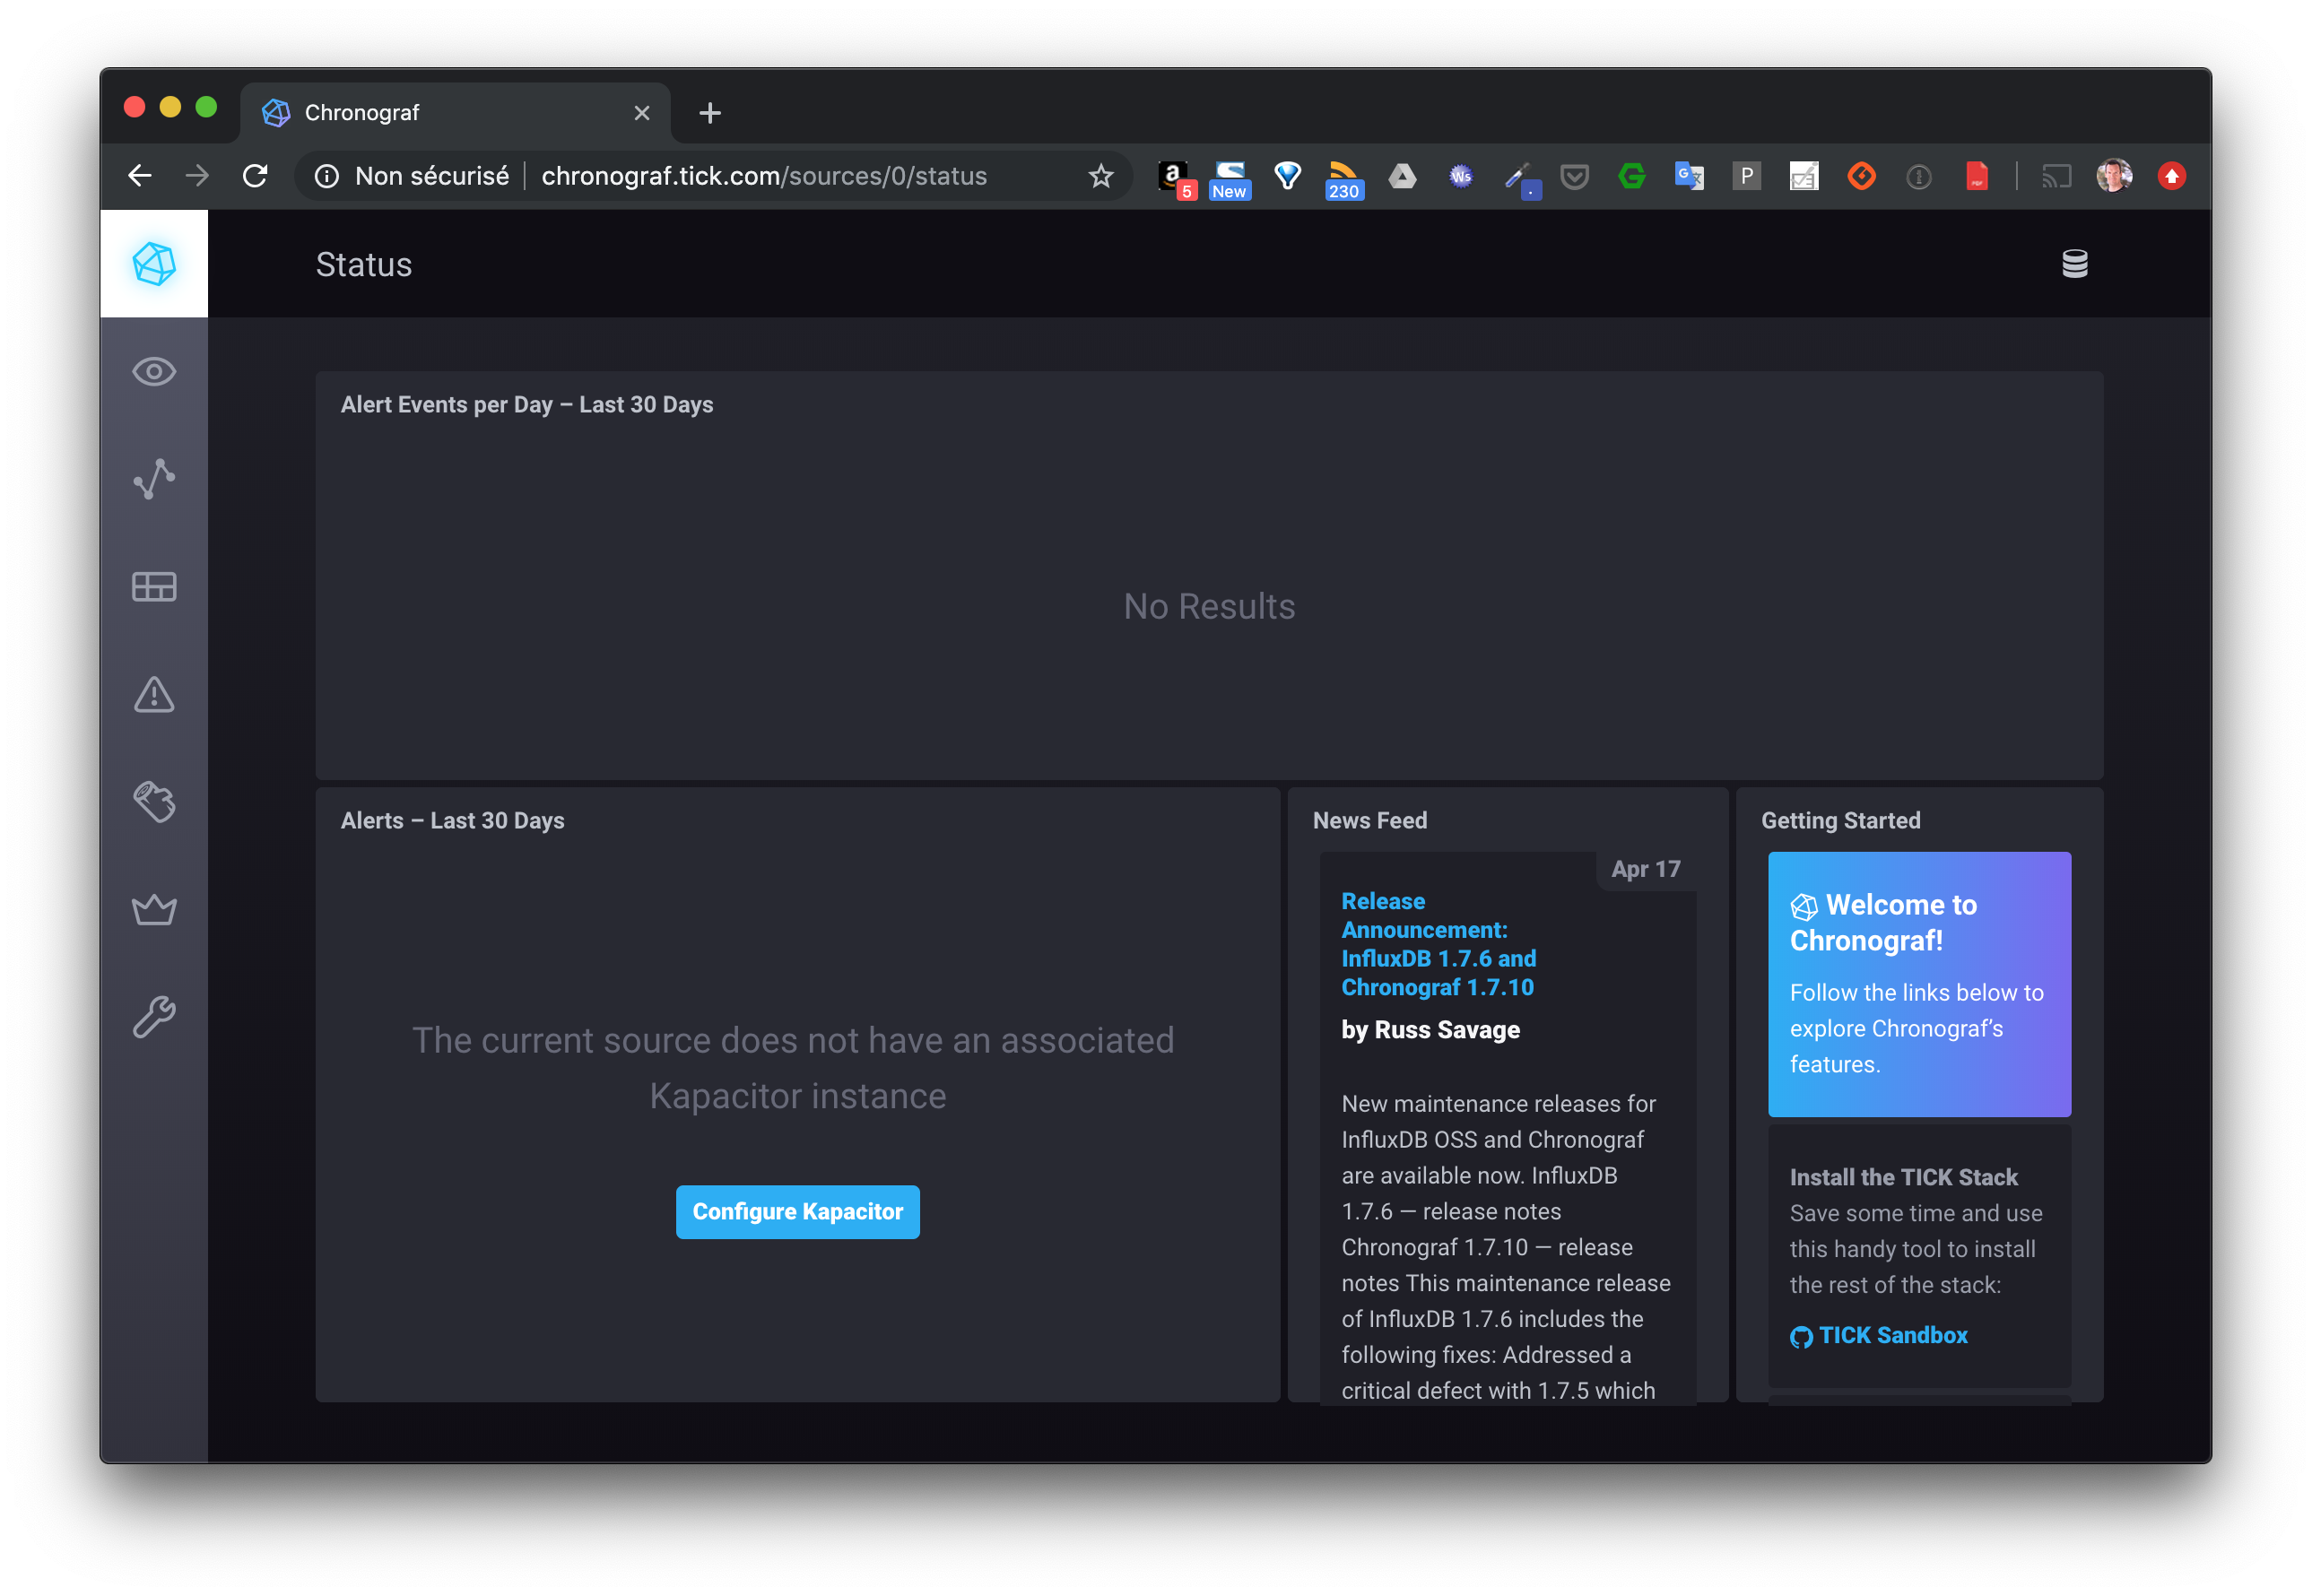Viewport: 2312px width, 1596px height.
Task: Select the graph/metrics icon in sidebar
Action: [x=156, y=478]
